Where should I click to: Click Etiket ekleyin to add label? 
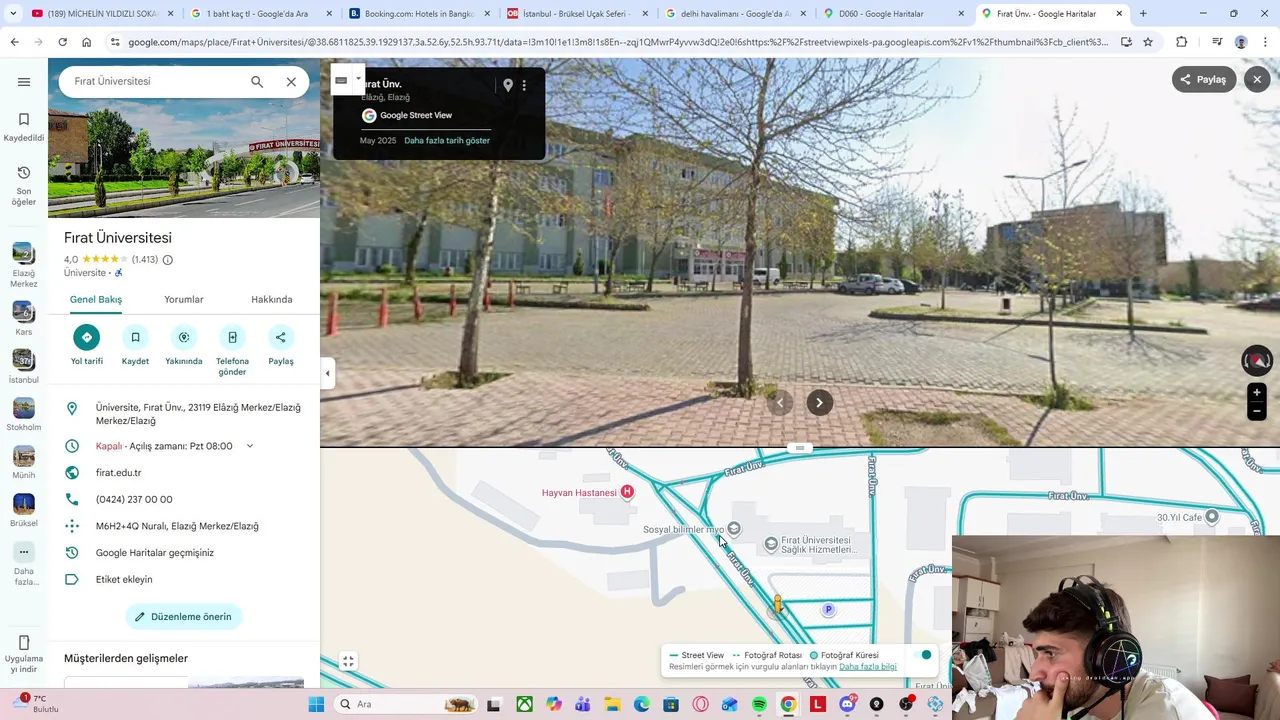[x=124, y=579]
